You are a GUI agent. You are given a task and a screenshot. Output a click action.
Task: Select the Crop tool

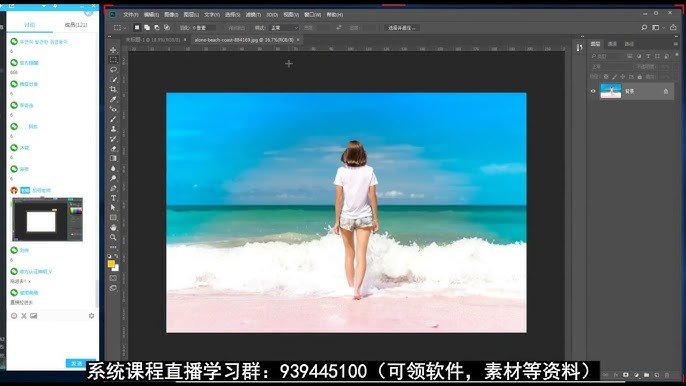(113, 89)
